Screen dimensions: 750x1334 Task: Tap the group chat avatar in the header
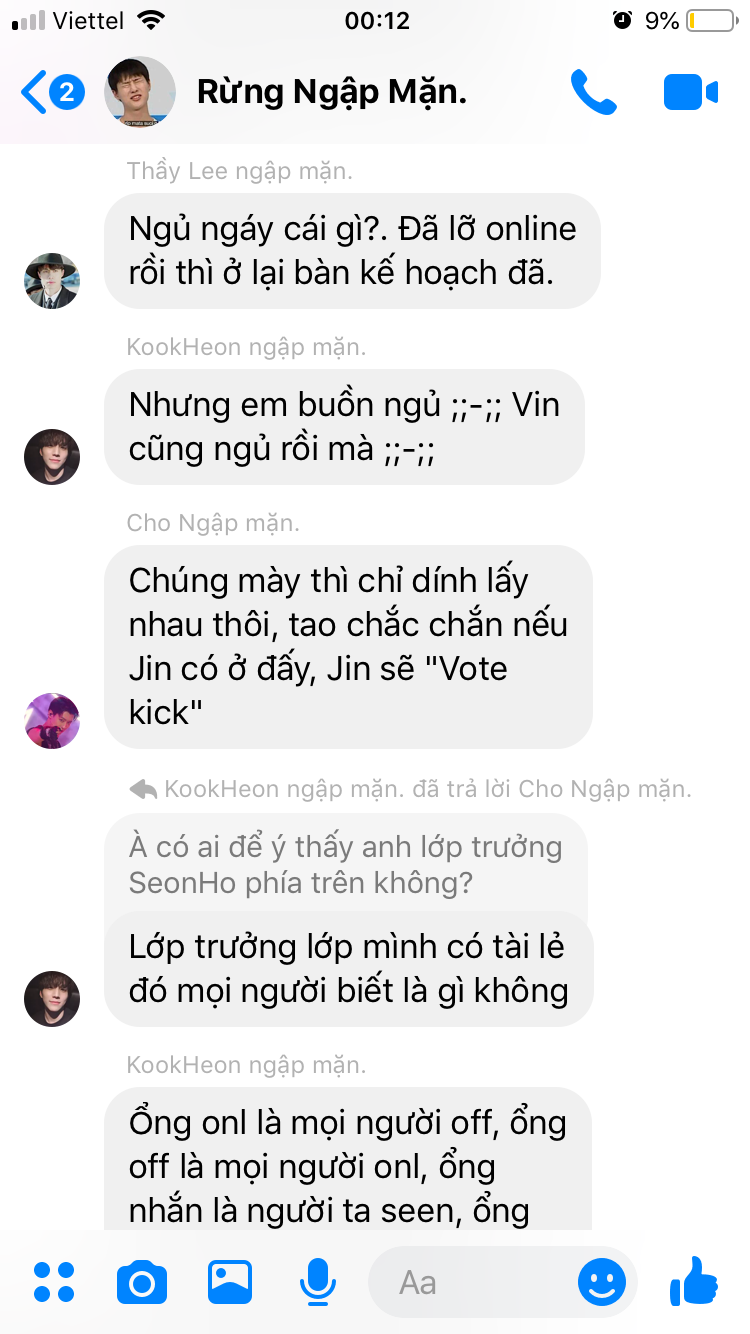[x=141, y=92]
